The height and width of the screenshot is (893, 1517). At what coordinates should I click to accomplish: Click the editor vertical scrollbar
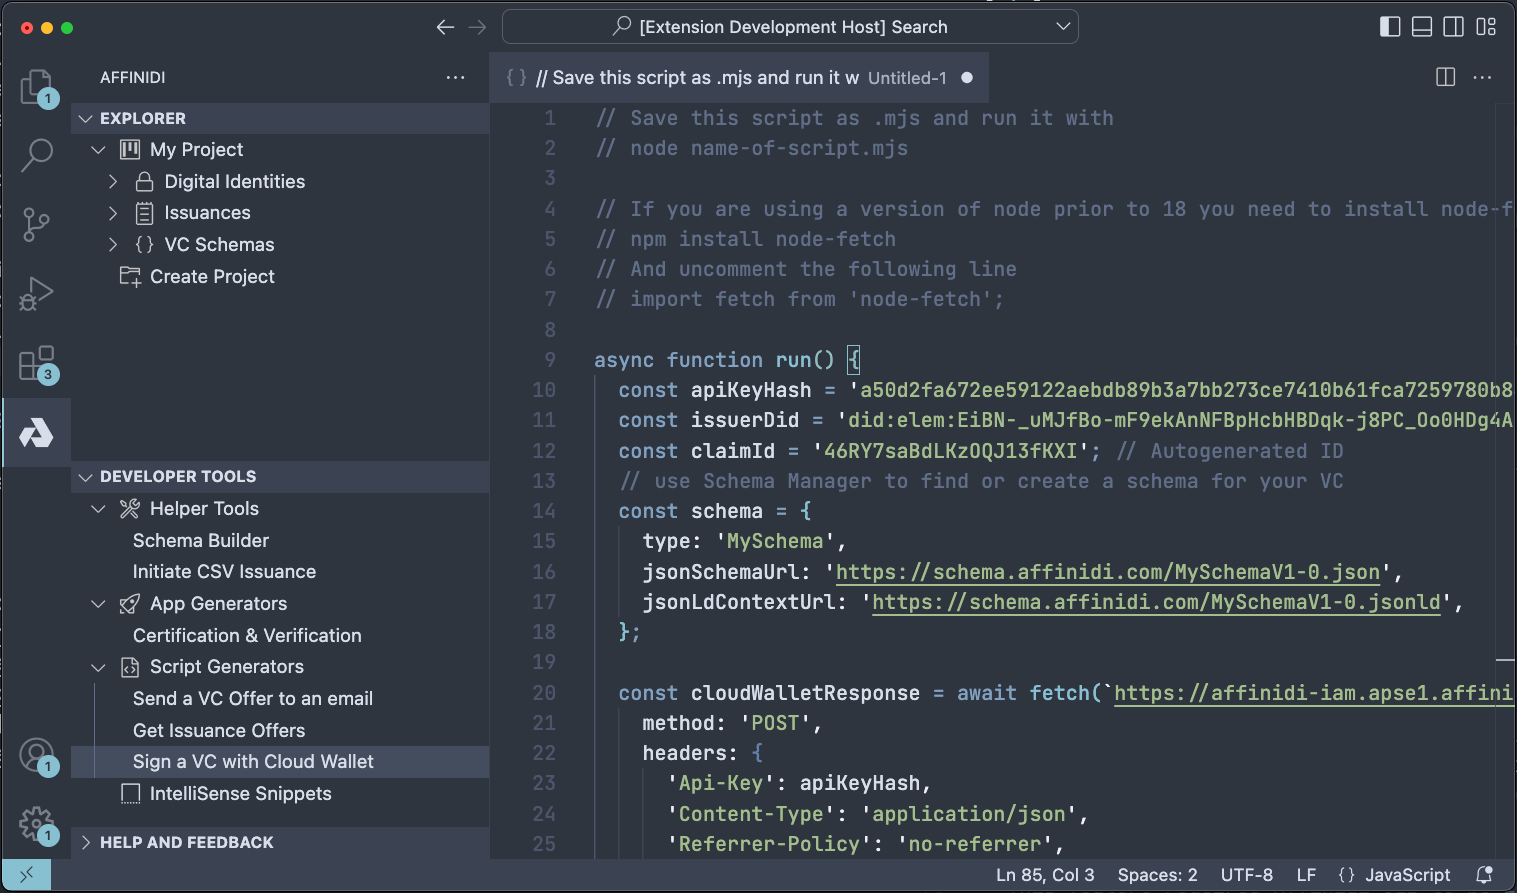click(x=1505, y=480)
